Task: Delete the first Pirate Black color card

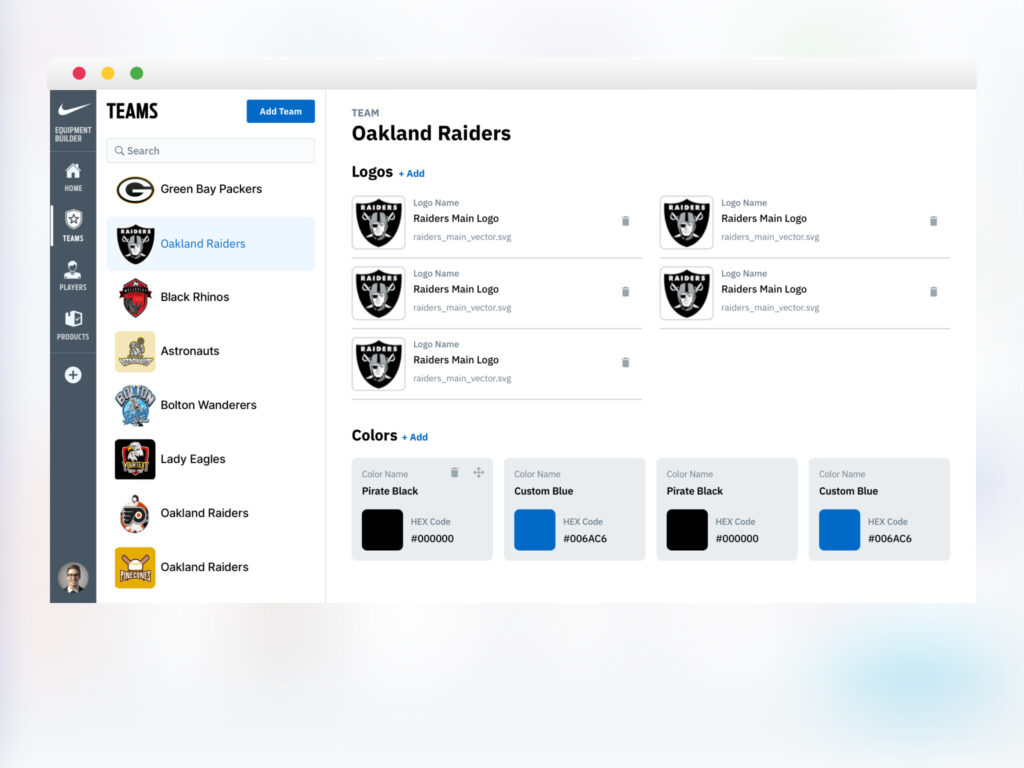Action: [x=455, y=472]
